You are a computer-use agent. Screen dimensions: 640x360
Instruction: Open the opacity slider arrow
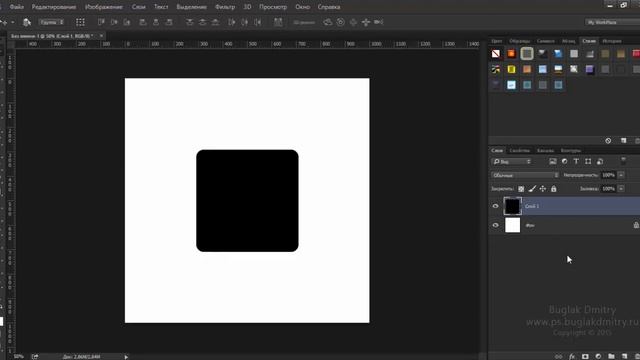click(x=621, y=175)
